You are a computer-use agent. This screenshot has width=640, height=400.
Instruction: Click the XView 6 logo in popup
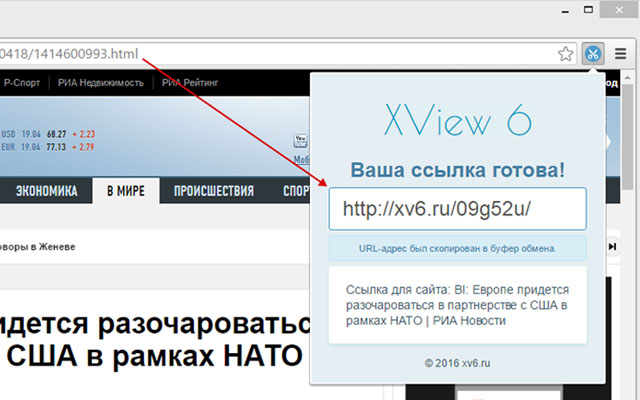458,120
